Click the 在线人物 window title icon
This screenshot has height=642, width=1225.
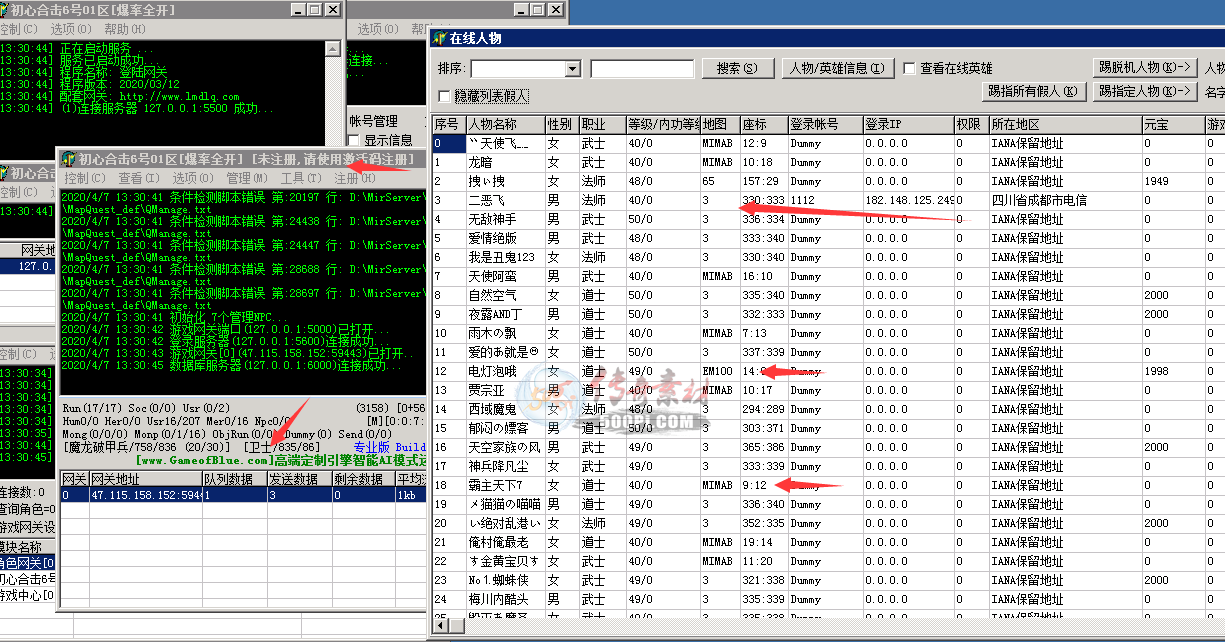439,39
